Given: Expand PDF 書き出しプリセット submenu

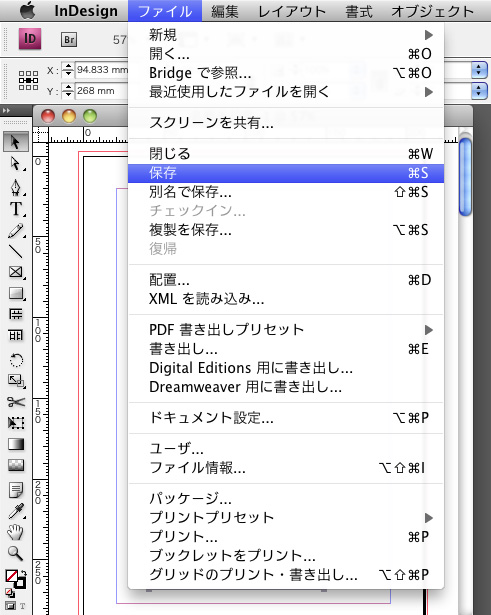Looking at the screenshot, I should pyautogui.click(x=286, y=330).
